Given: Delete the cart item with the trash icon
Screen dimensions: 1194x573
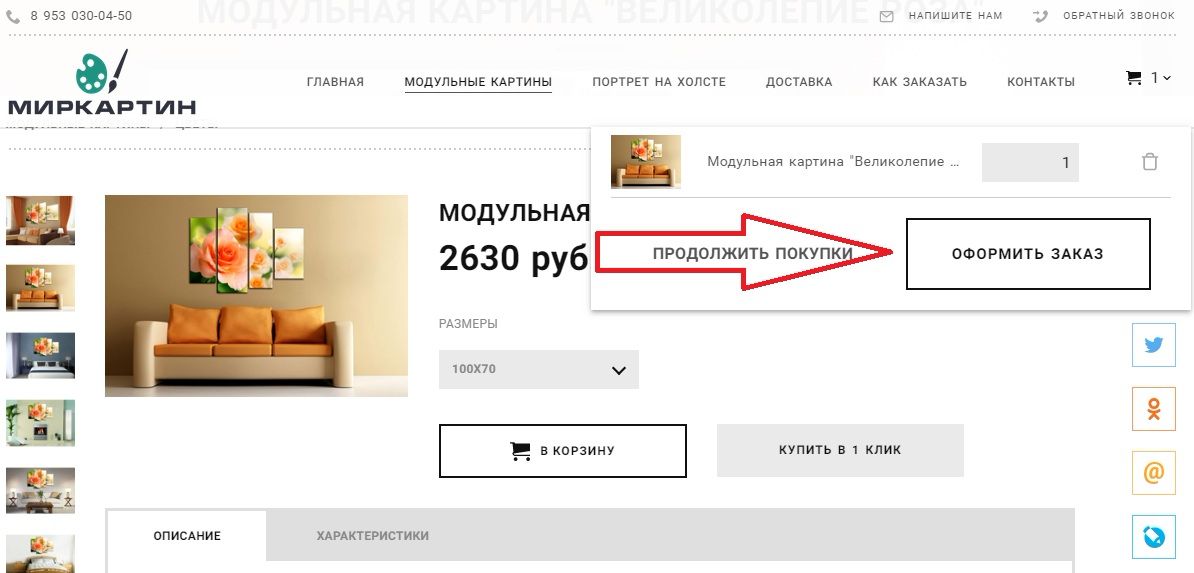Looking at the screenshot, I should [x=1150, y=162].
